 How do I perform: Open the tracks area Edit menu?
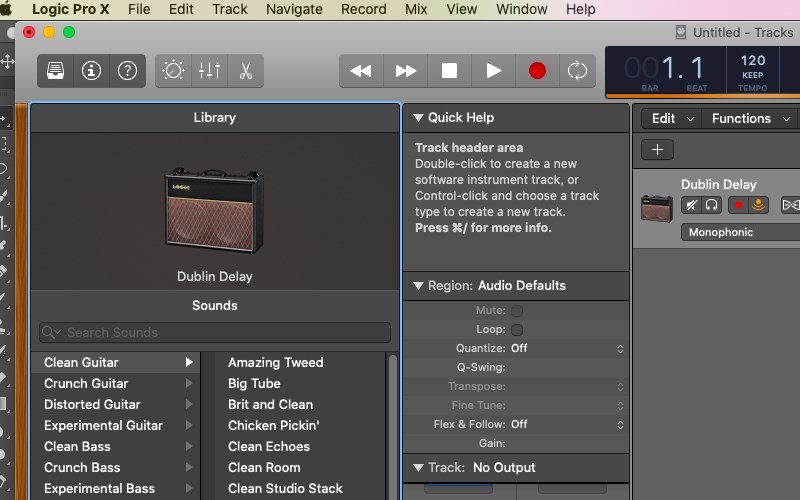(x=672, y=118)
